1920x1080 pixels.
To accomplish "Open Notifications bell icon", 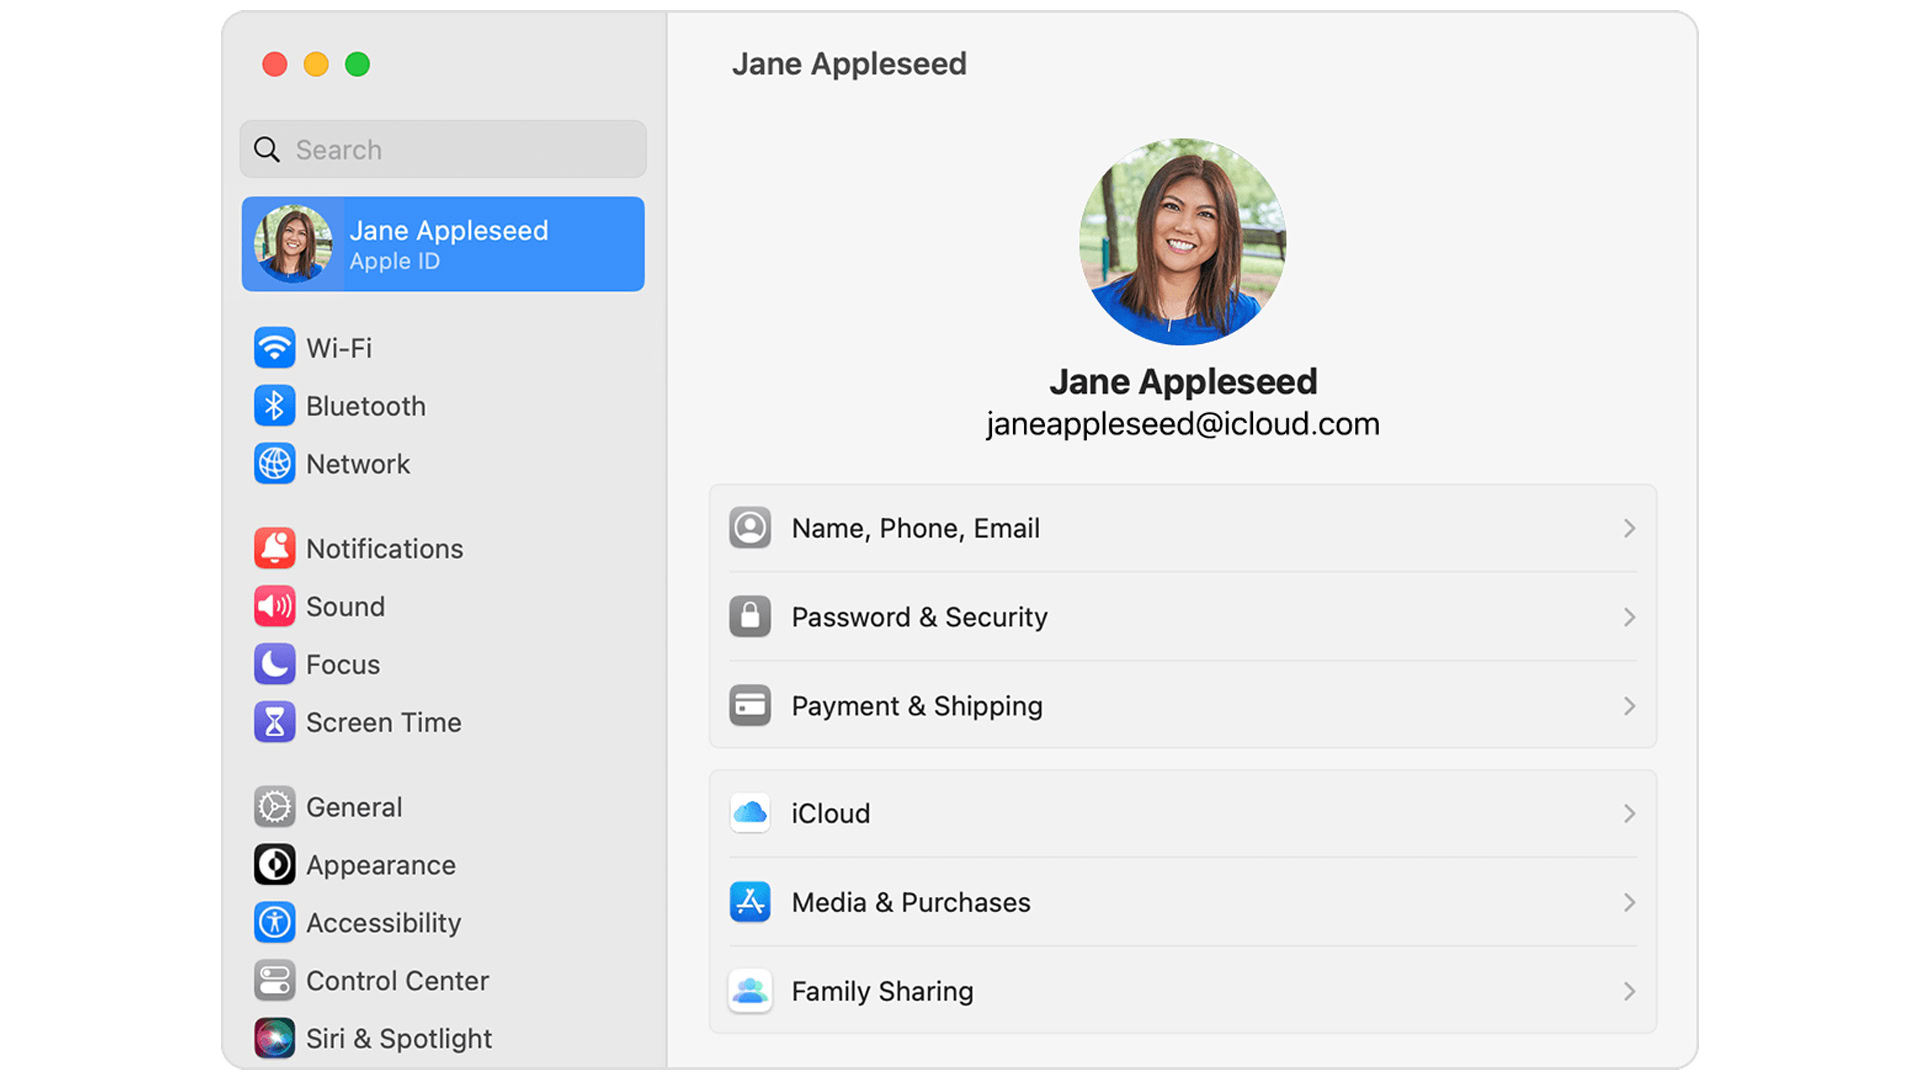I will [274, 548].
